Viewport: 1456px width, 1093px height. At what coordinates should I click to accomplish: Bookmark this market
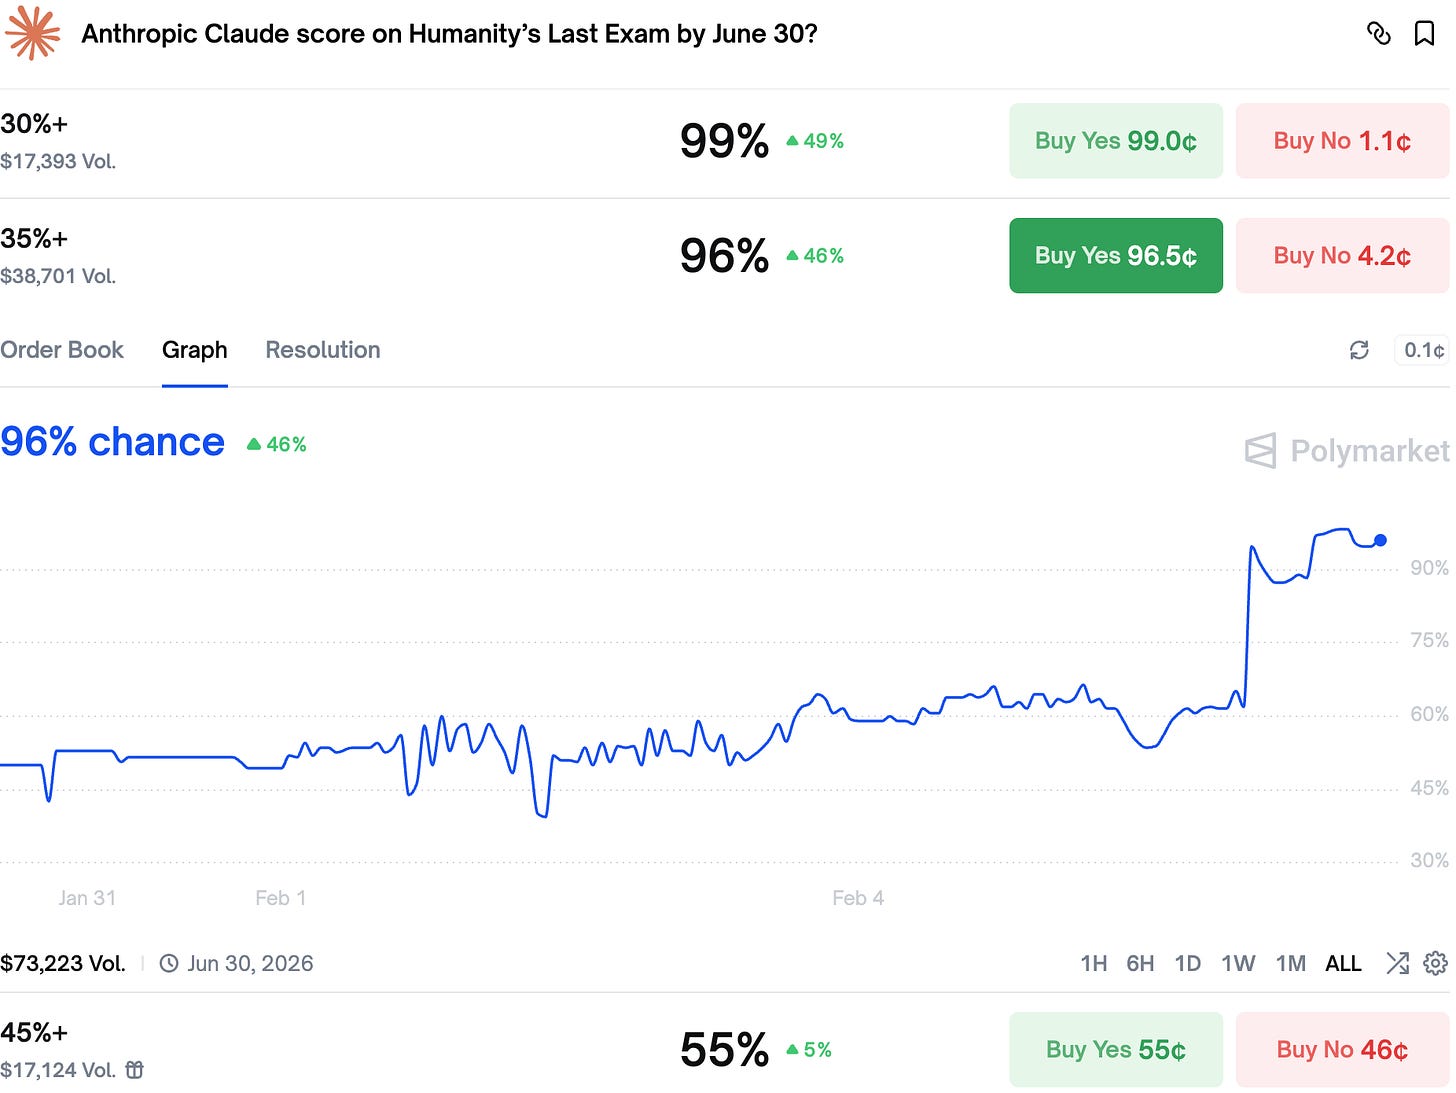(1424, 34)
